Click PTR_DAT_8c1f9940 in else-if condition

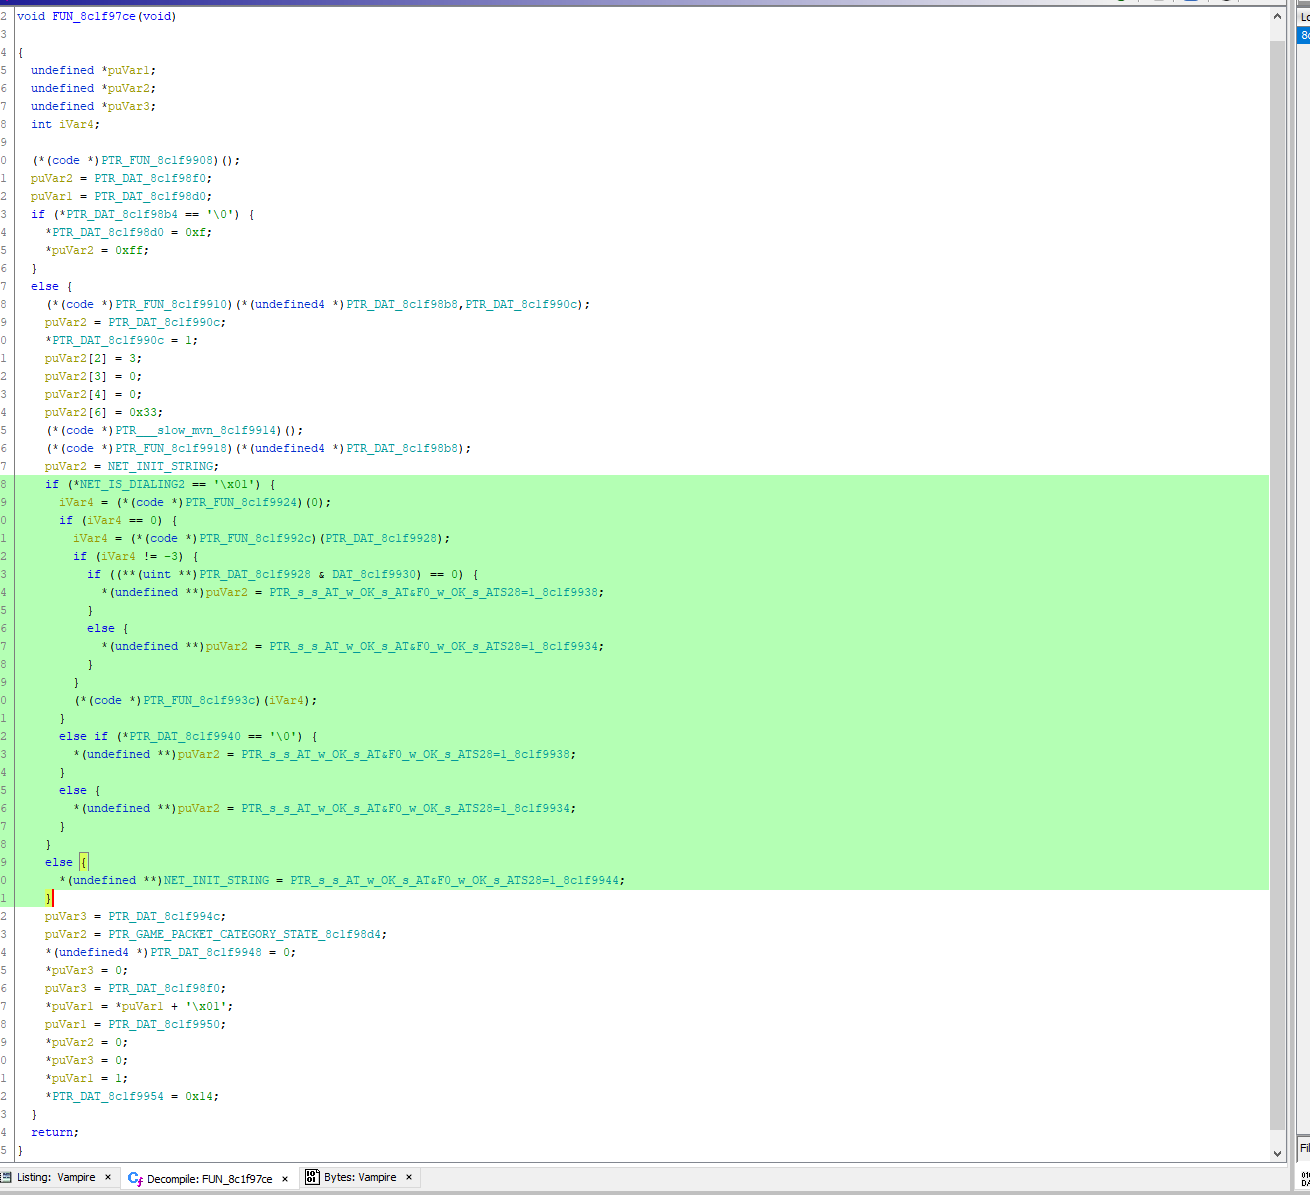point(185,736)
